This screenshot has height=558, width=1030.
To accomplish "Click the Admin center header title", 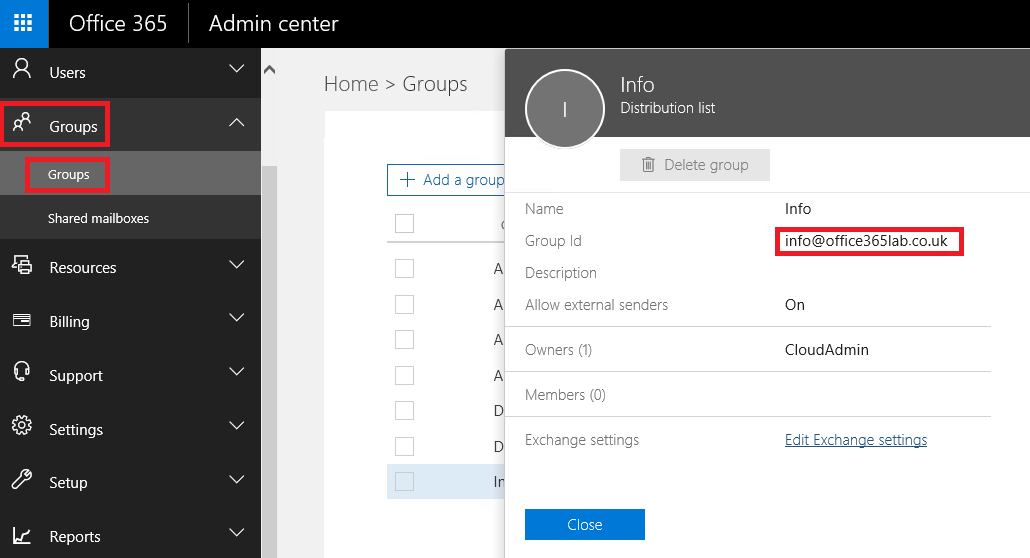I will point(273,23).
